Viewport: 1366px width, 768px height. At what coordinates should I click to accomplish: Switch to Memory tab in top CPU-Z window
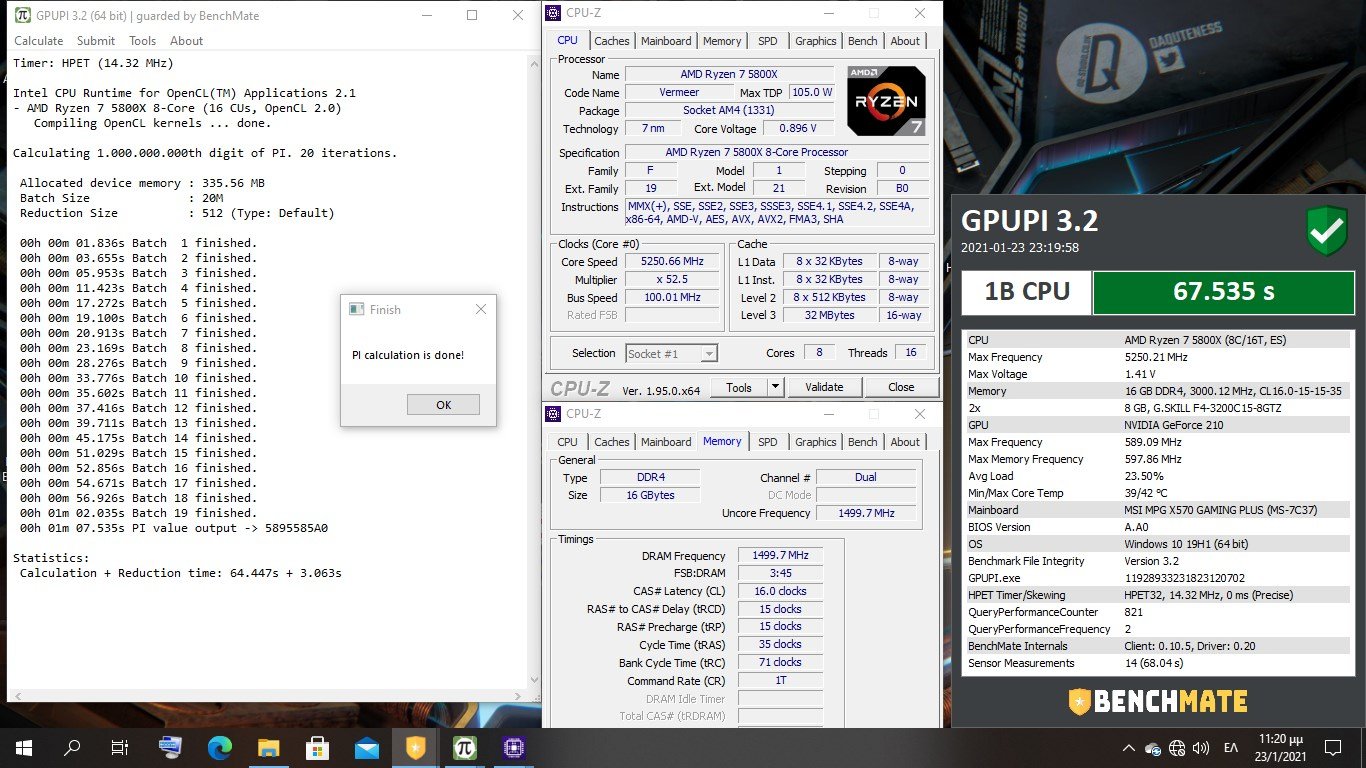tap(722, 41)
